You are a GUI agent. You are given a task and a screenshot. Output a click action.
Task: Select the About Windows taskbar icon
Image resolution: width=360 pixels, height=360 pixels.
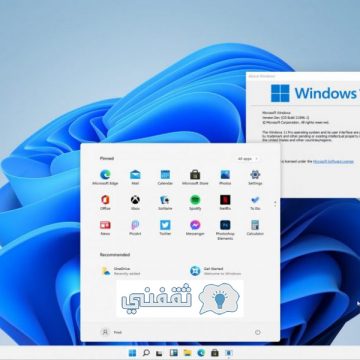click(228, 353)
